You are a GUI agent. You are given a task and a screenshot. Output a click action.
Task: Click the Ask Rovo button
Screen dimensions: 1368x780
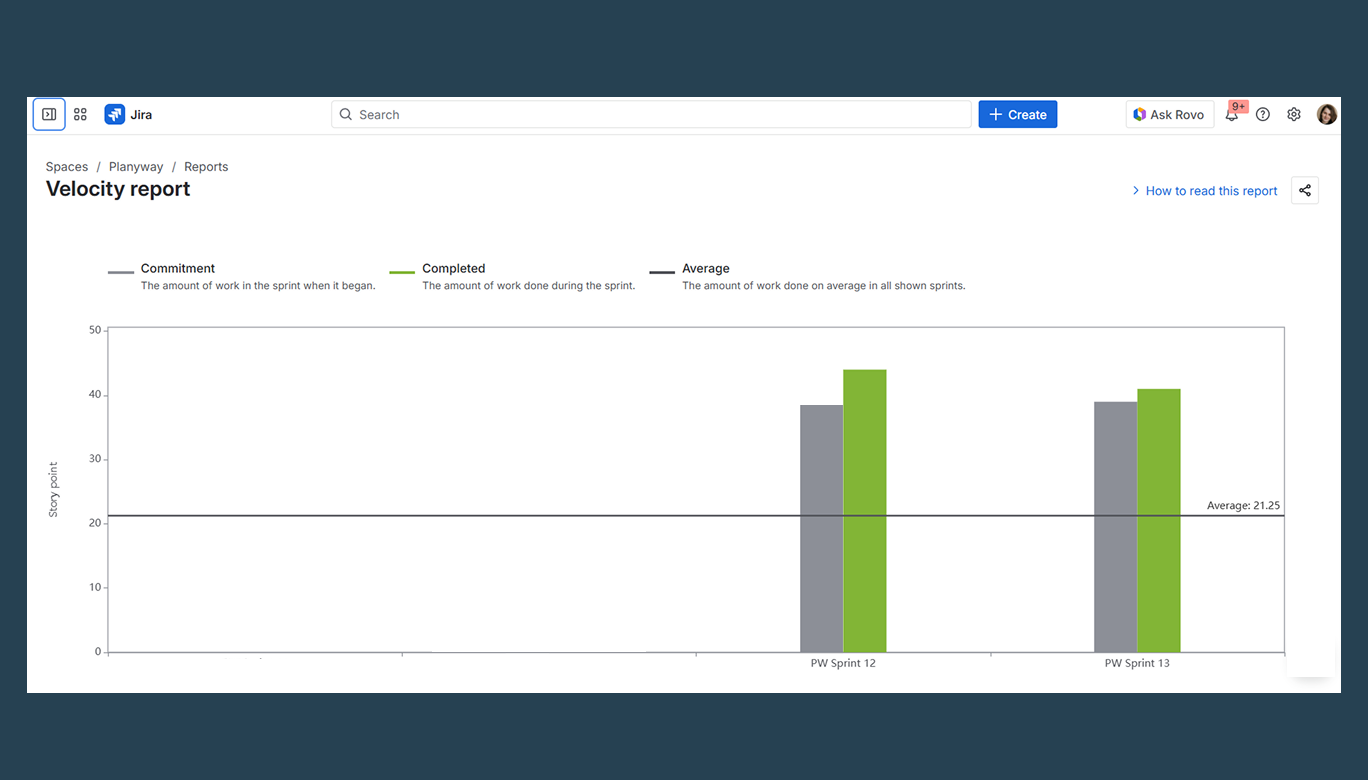click(1169, 114)
